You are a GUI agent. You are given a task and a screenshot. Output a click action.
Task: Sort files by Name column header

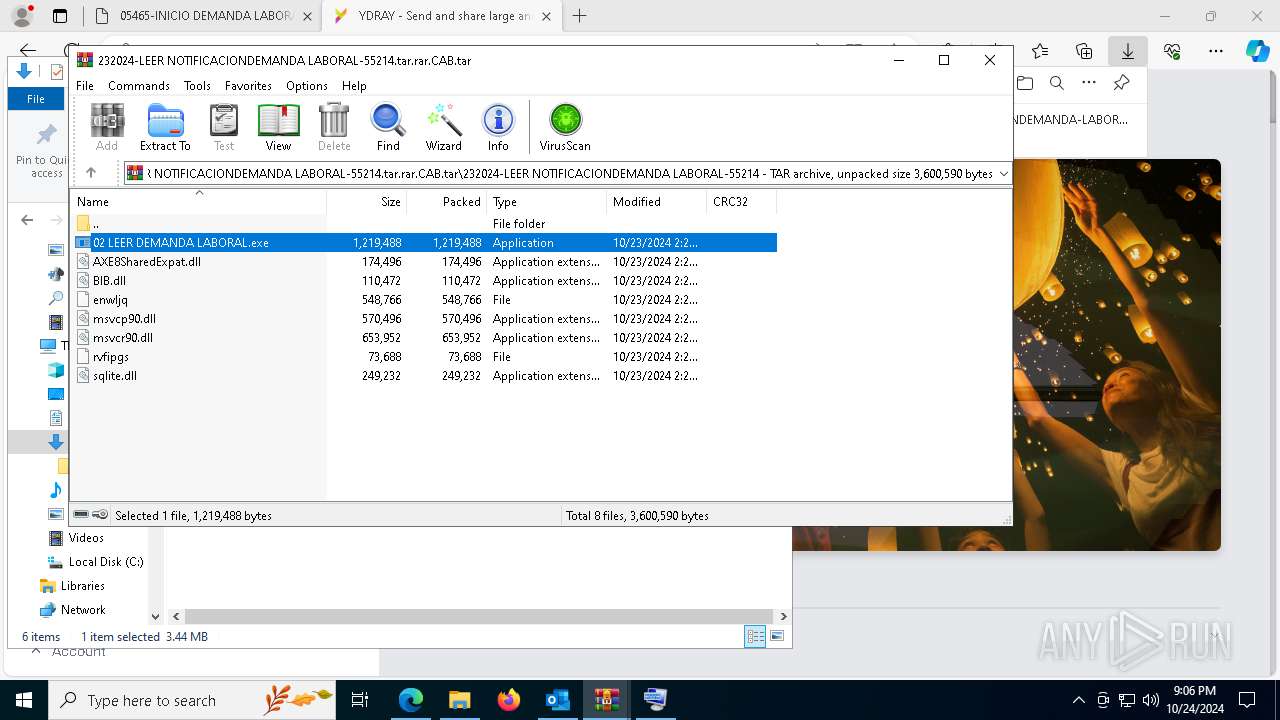click(x=198, y=202)
